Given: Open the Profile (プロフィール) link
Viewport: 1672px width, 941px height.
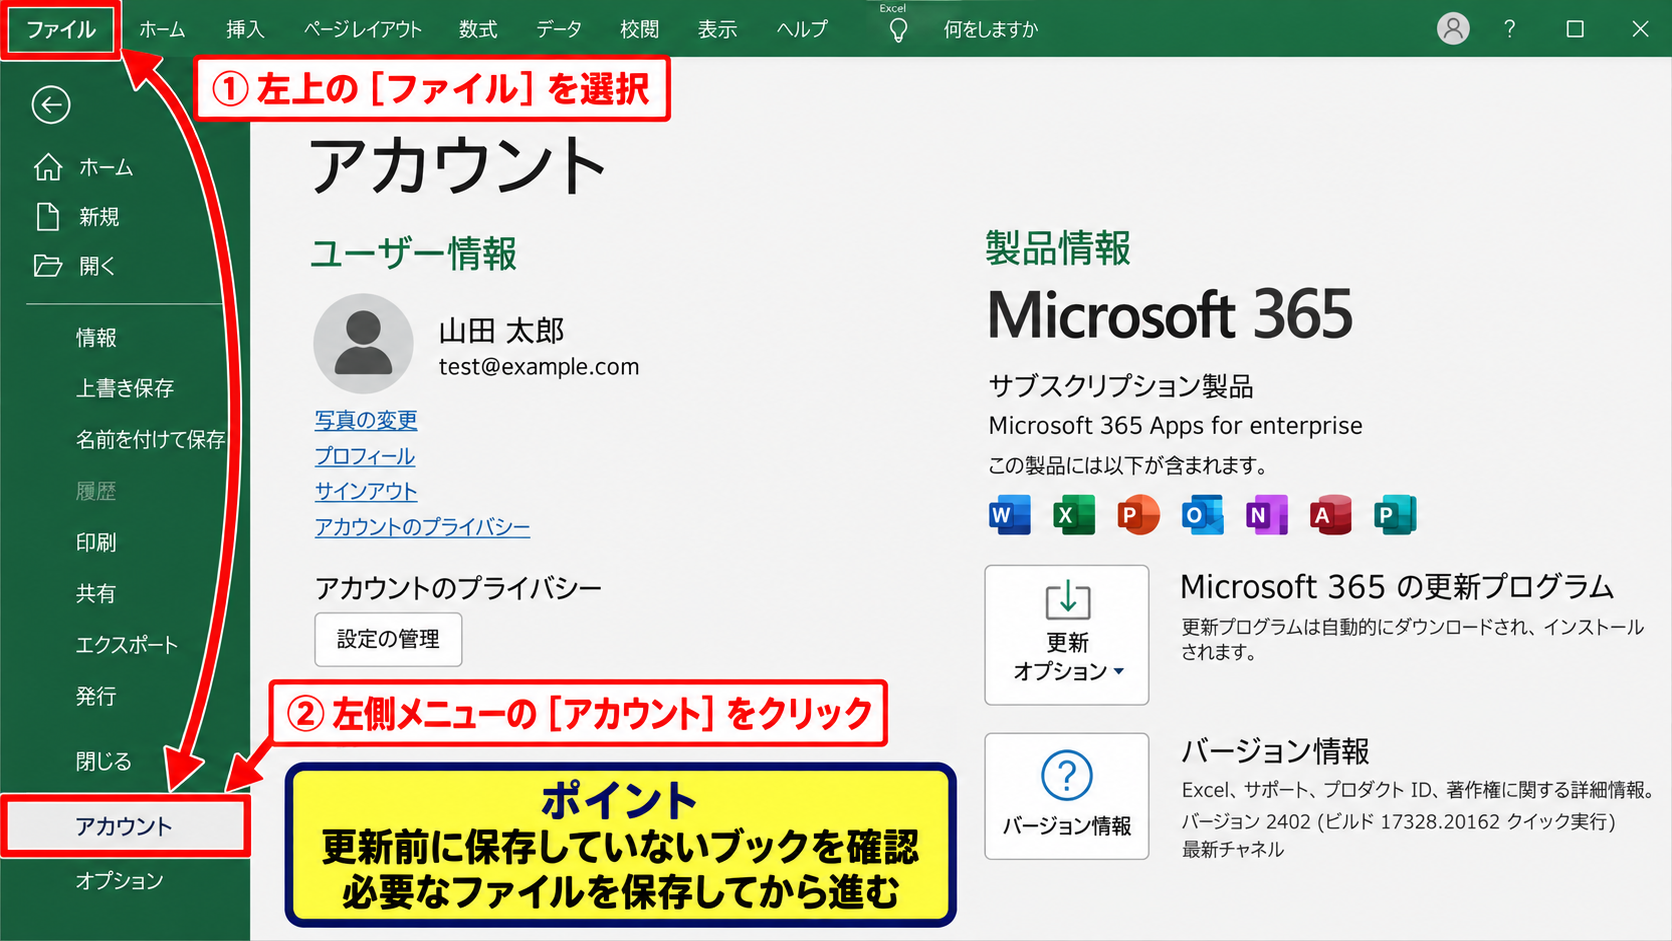Looking at the screenshot, I should pyautogui.click(x=365, y=456).
